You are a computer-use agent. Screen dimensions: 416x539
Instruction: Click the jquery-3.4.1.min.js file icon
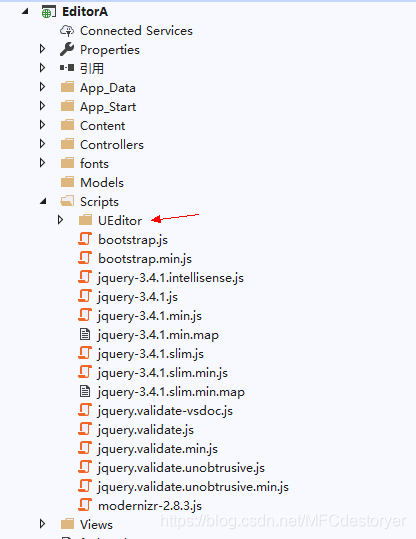(x=85, y=315)
